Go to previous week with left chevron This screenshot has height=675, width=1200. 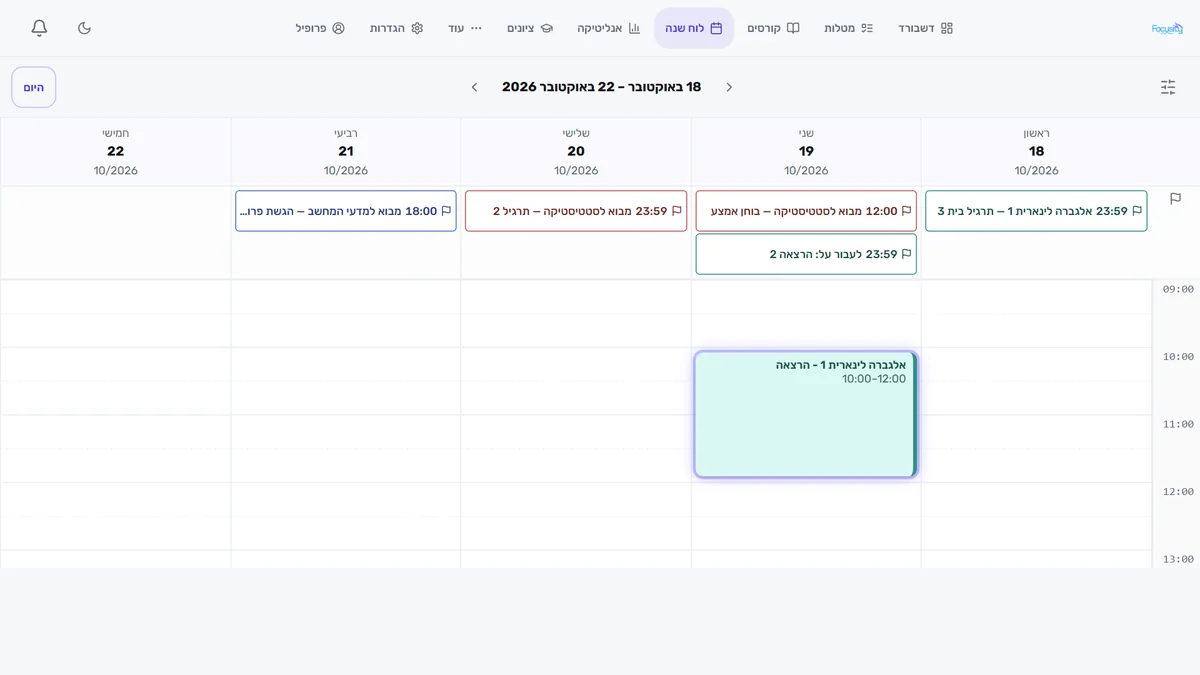point(474,87)
